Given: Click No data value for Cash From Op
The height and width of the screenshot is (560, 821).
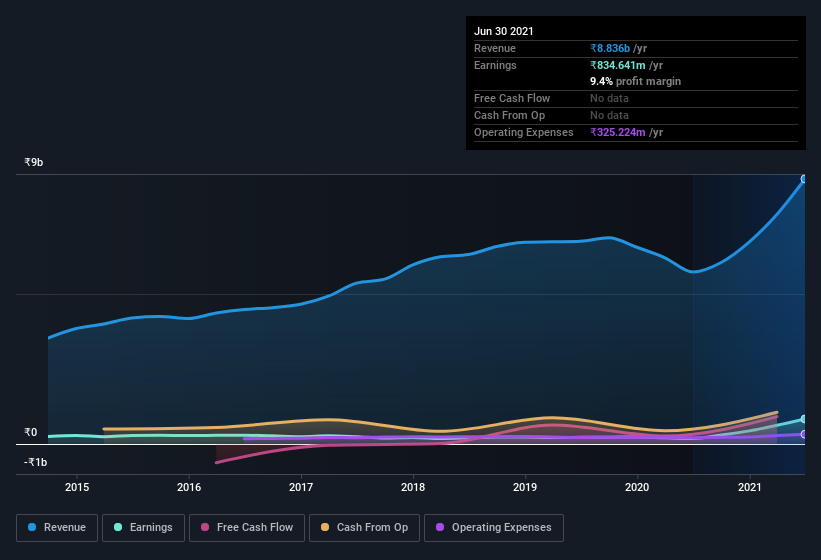Looking at the screenshot, I should [x=609, y=115].
